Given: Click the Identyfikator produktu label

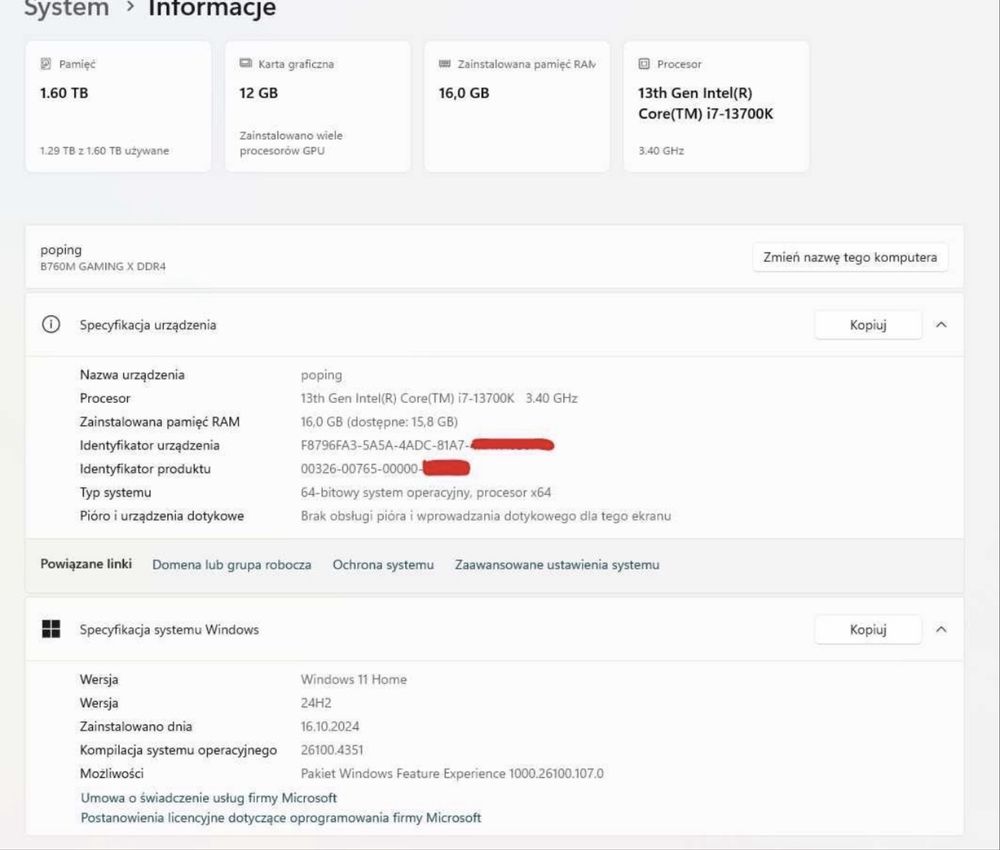Looking at the screenshot, I should 145,469.
